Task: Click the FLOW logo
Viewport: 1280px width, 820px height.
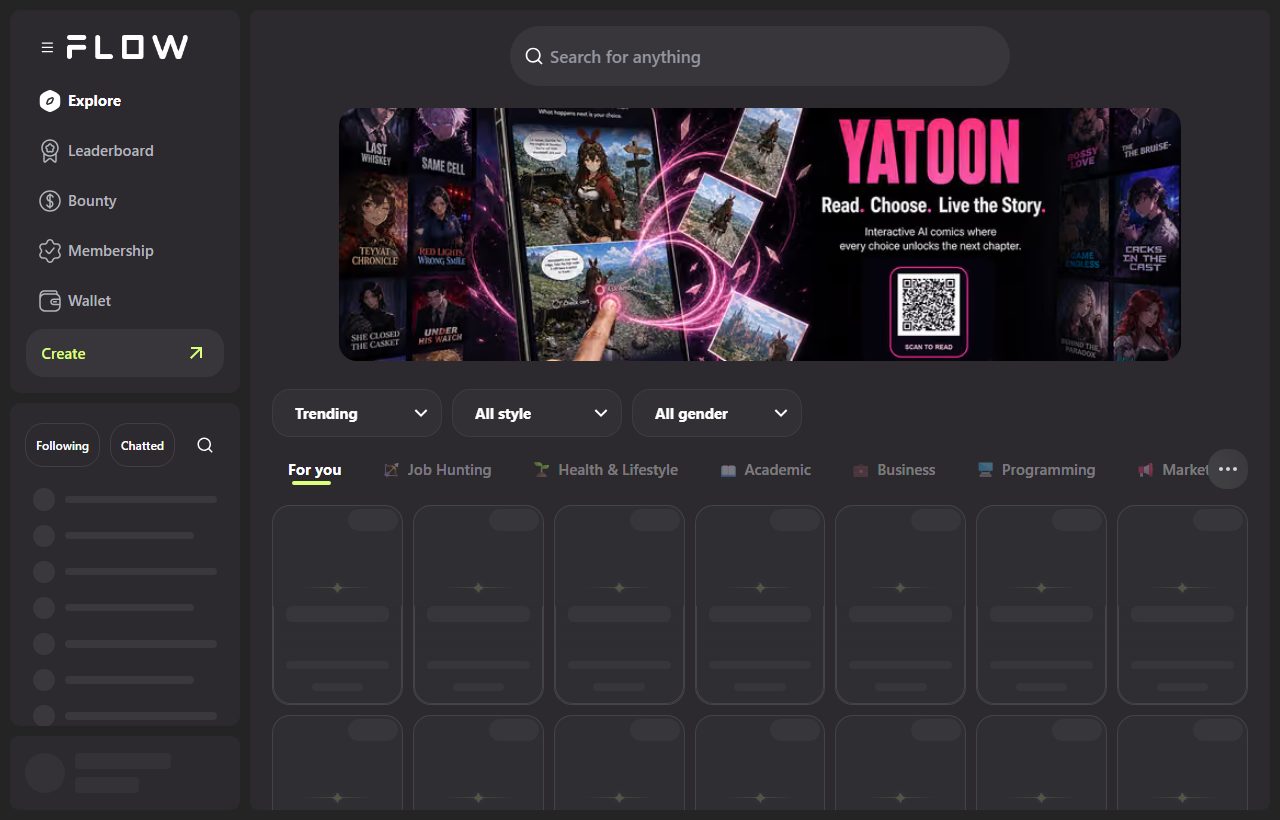Action: pos(127,47)
